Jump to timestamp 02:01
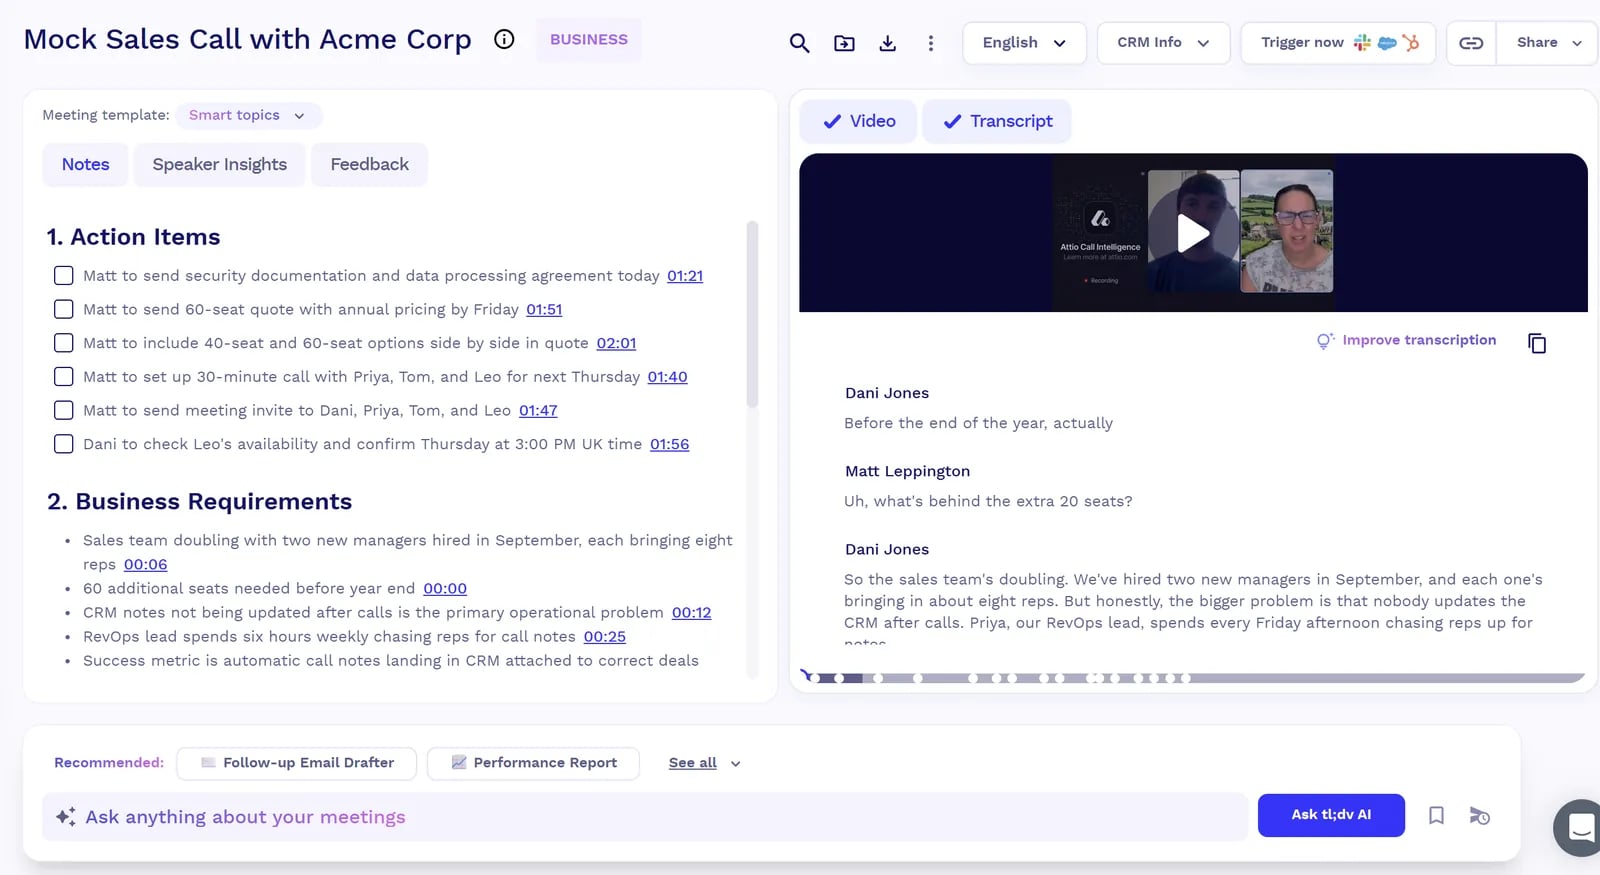The image size is (1600, 875). tap(616, 343)
